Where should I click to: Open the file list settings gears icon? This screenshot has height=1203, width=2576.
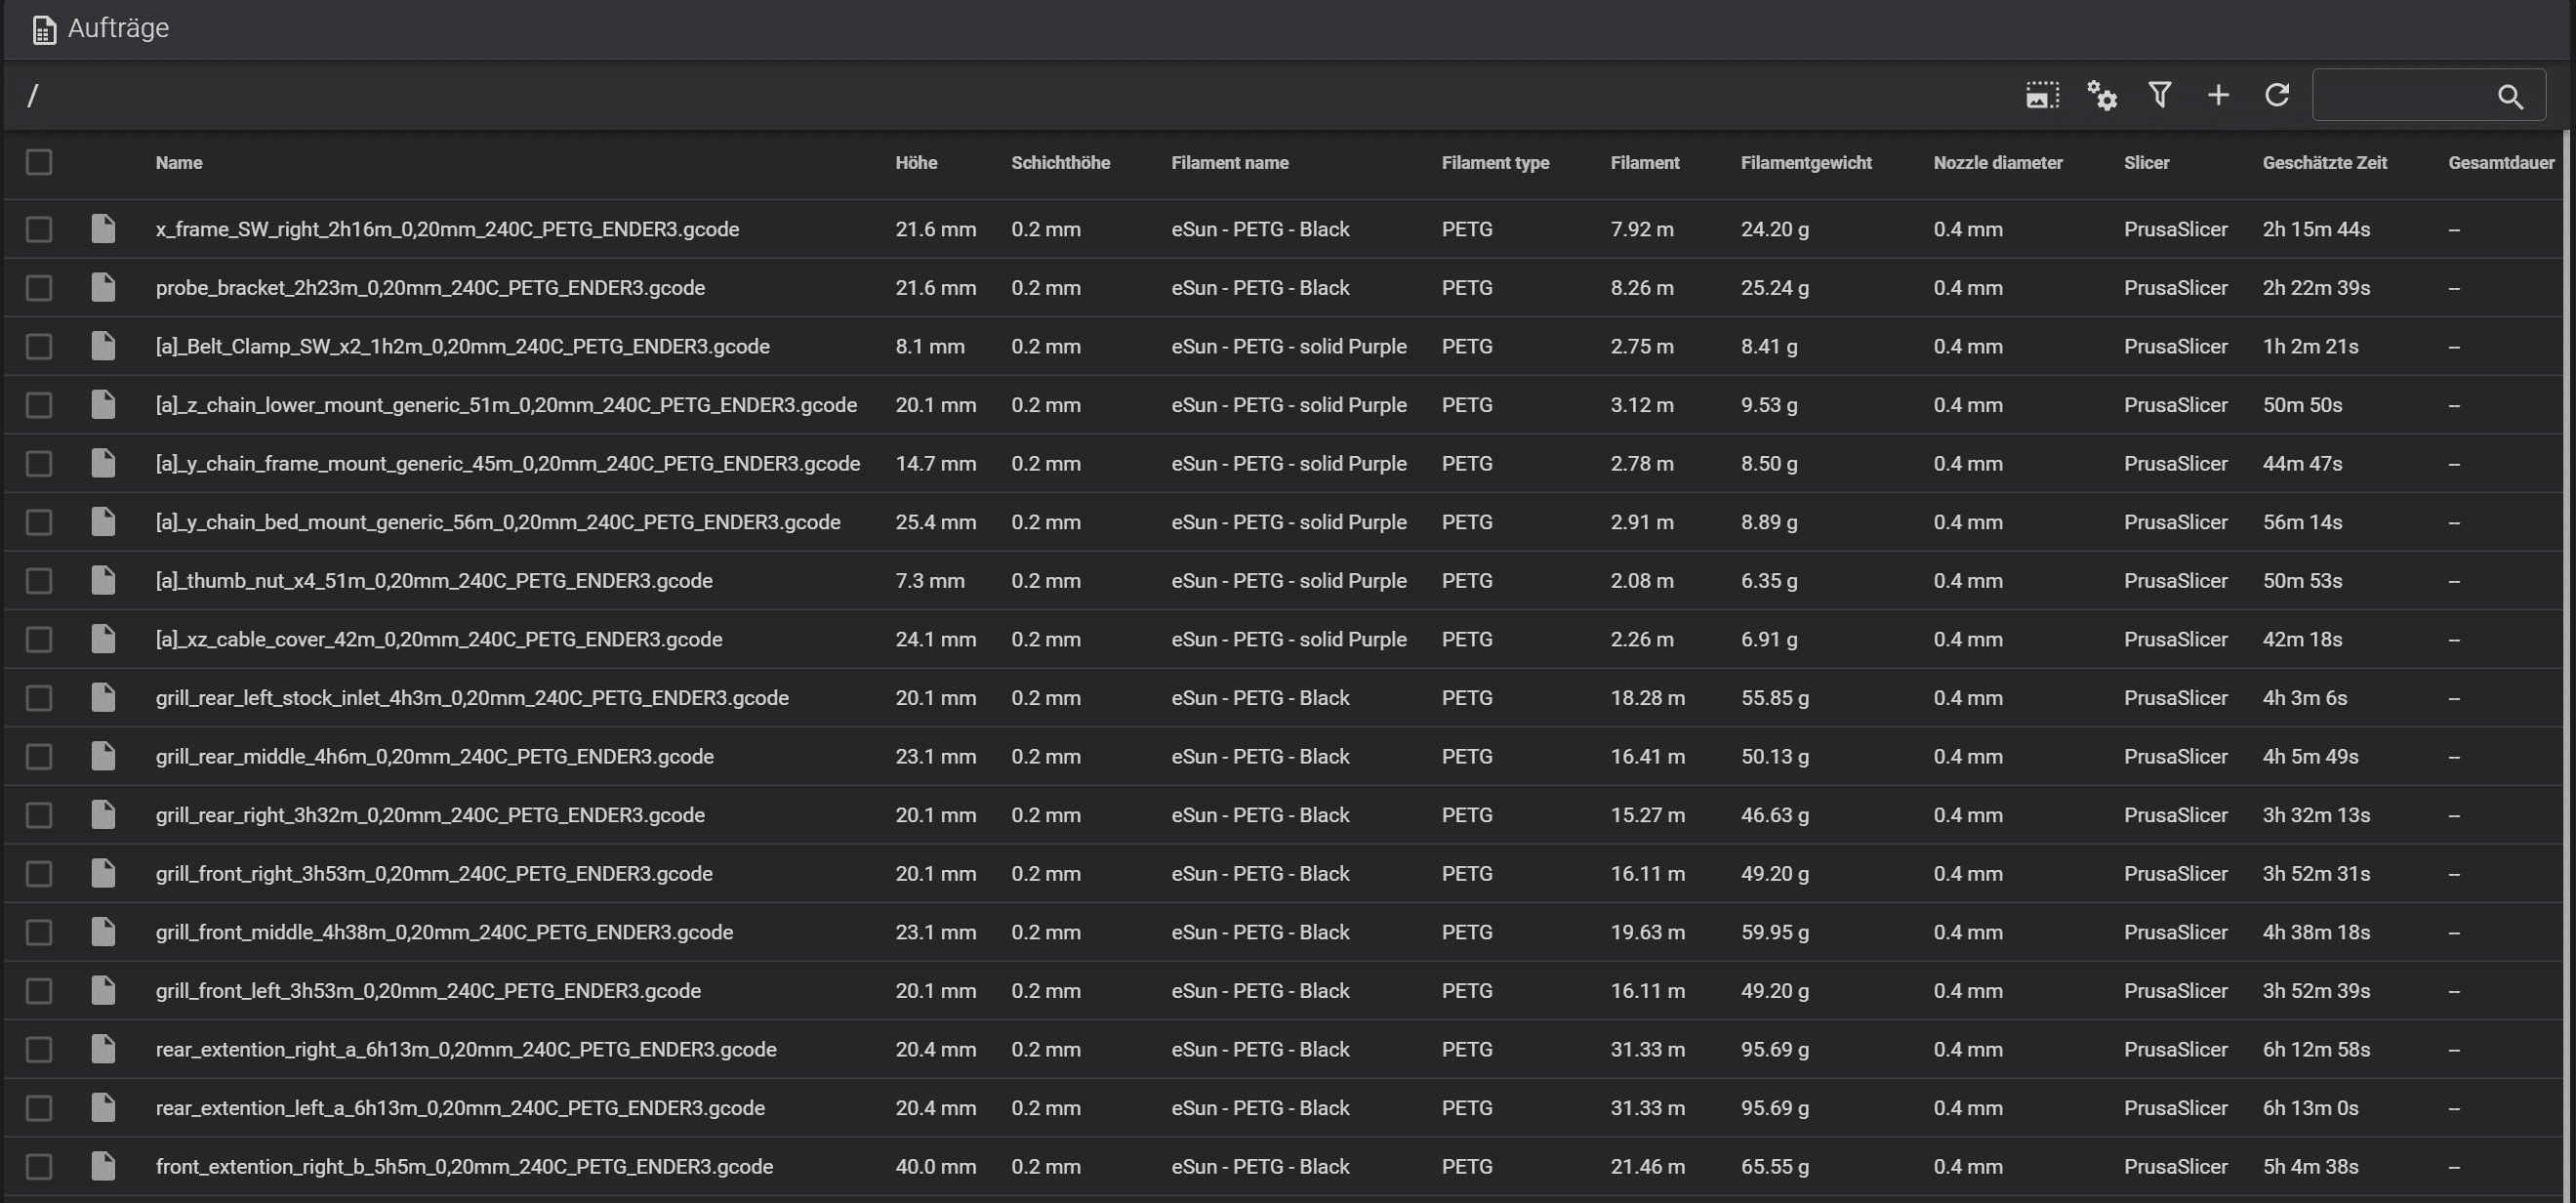point(2101,96)
